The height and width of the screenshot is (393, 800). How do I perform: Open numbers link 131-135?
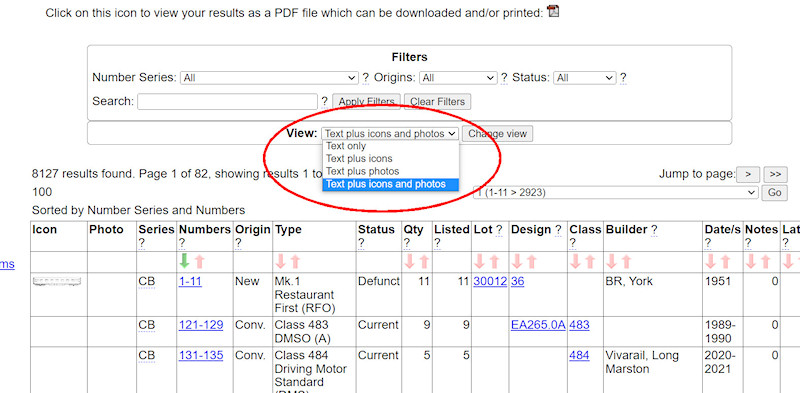(201, 356)
